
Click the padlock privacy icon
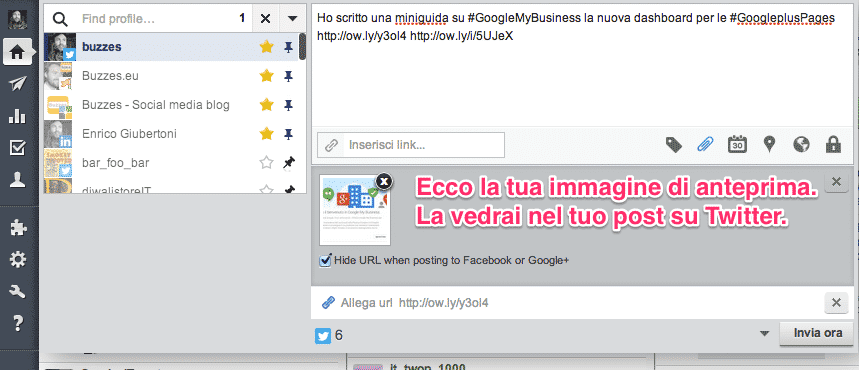pyautogui.click(x=833, y=145)
